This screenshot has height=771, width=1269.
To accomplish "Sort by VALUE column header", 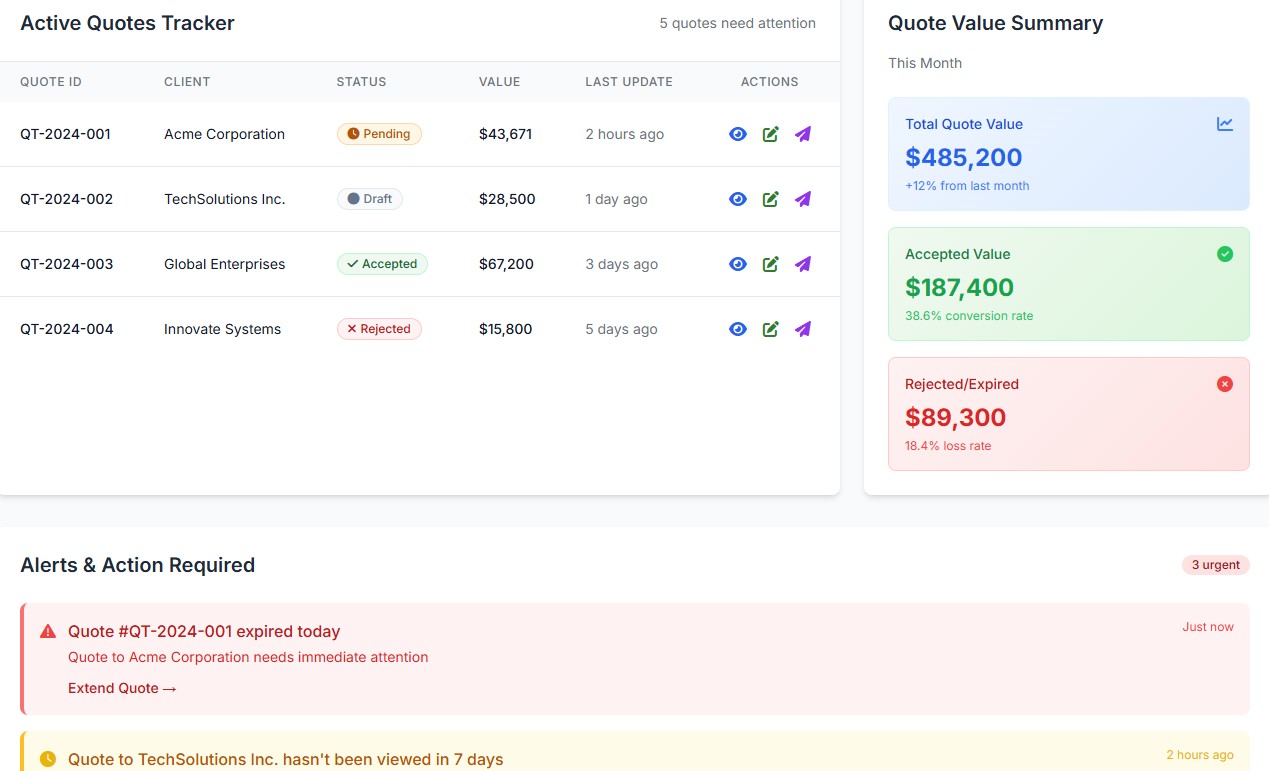I will tap(500, 82).
